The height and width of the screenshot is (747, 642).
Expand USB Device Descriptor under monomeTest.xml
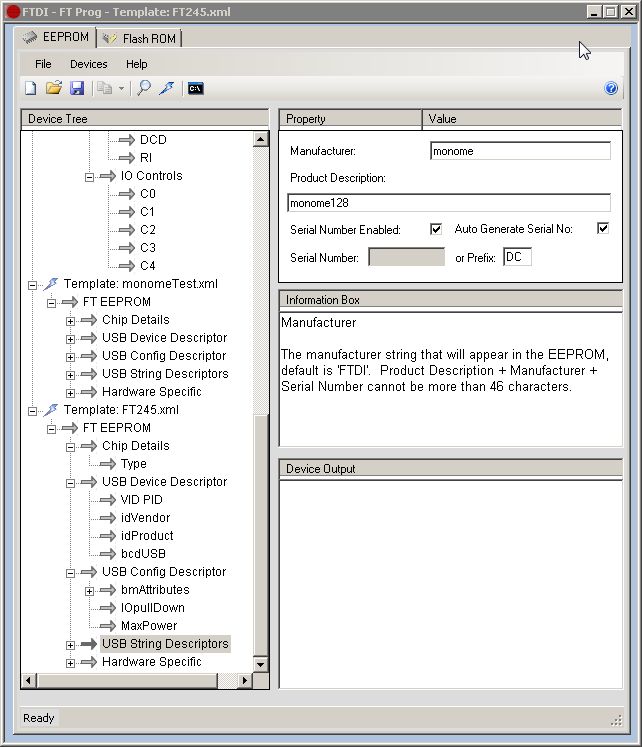tap(70, 340)
